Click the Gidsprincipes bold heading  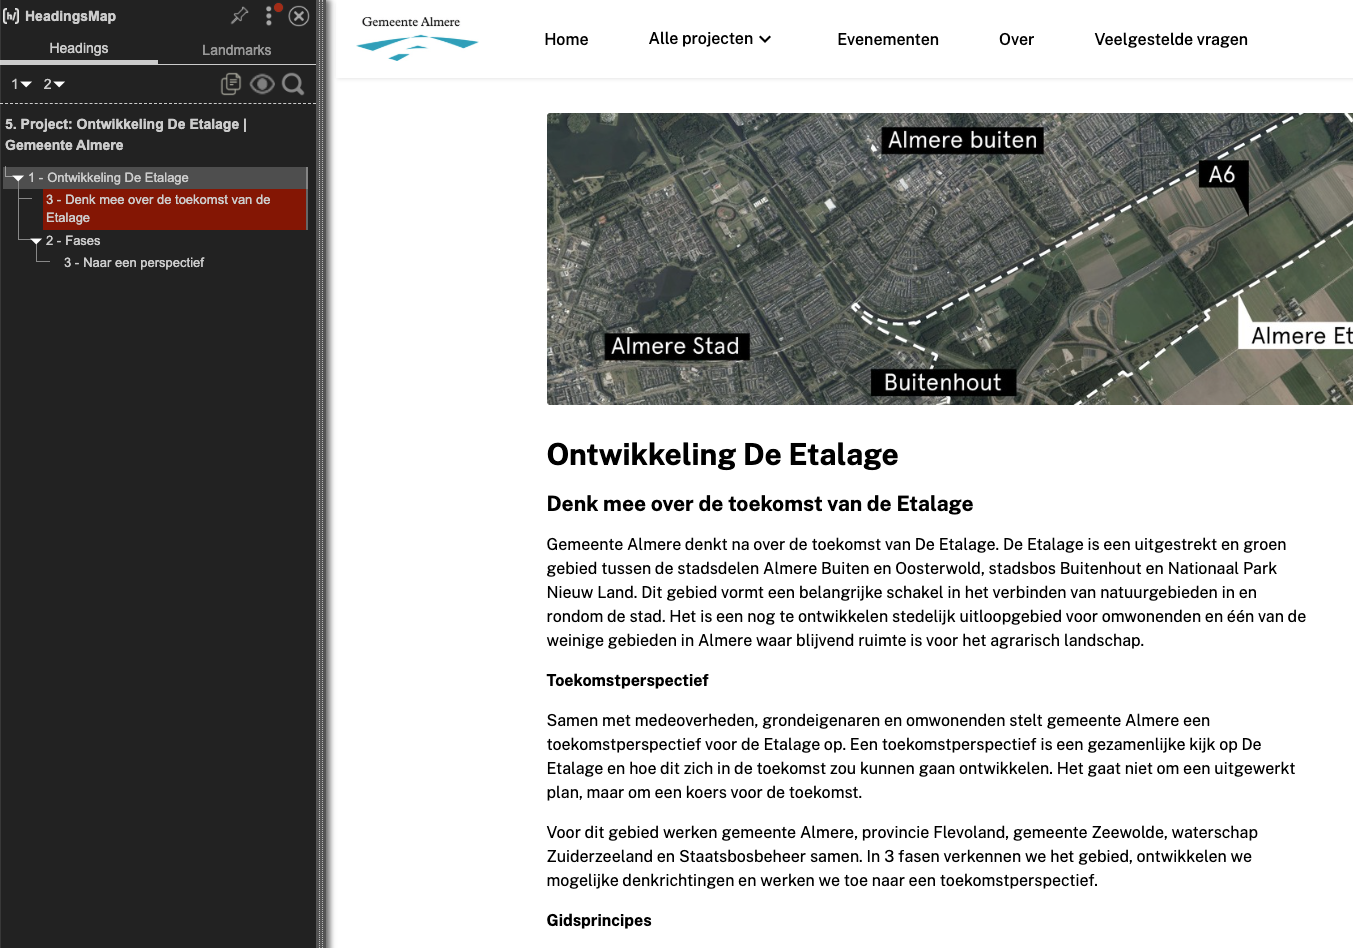599,920
